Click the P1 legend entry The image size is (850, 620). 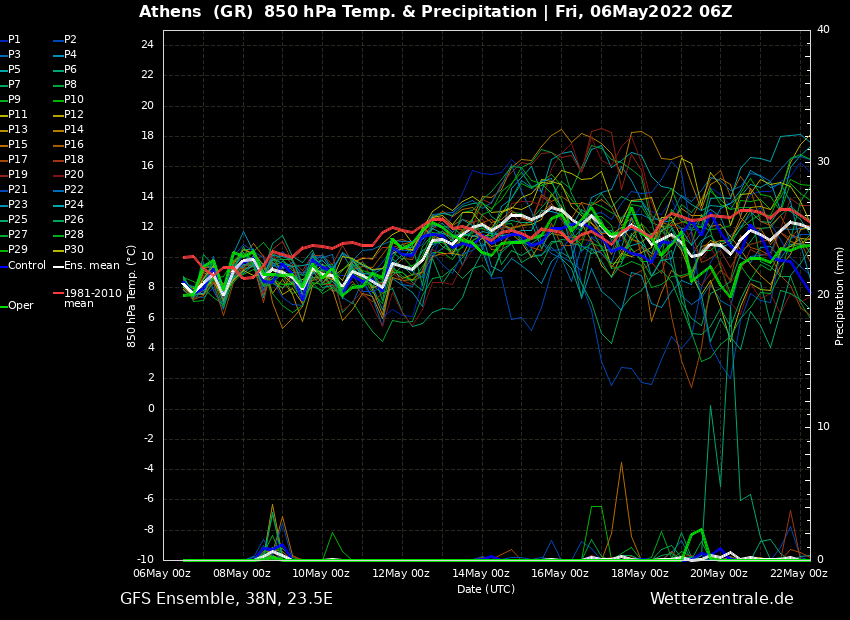14,40
